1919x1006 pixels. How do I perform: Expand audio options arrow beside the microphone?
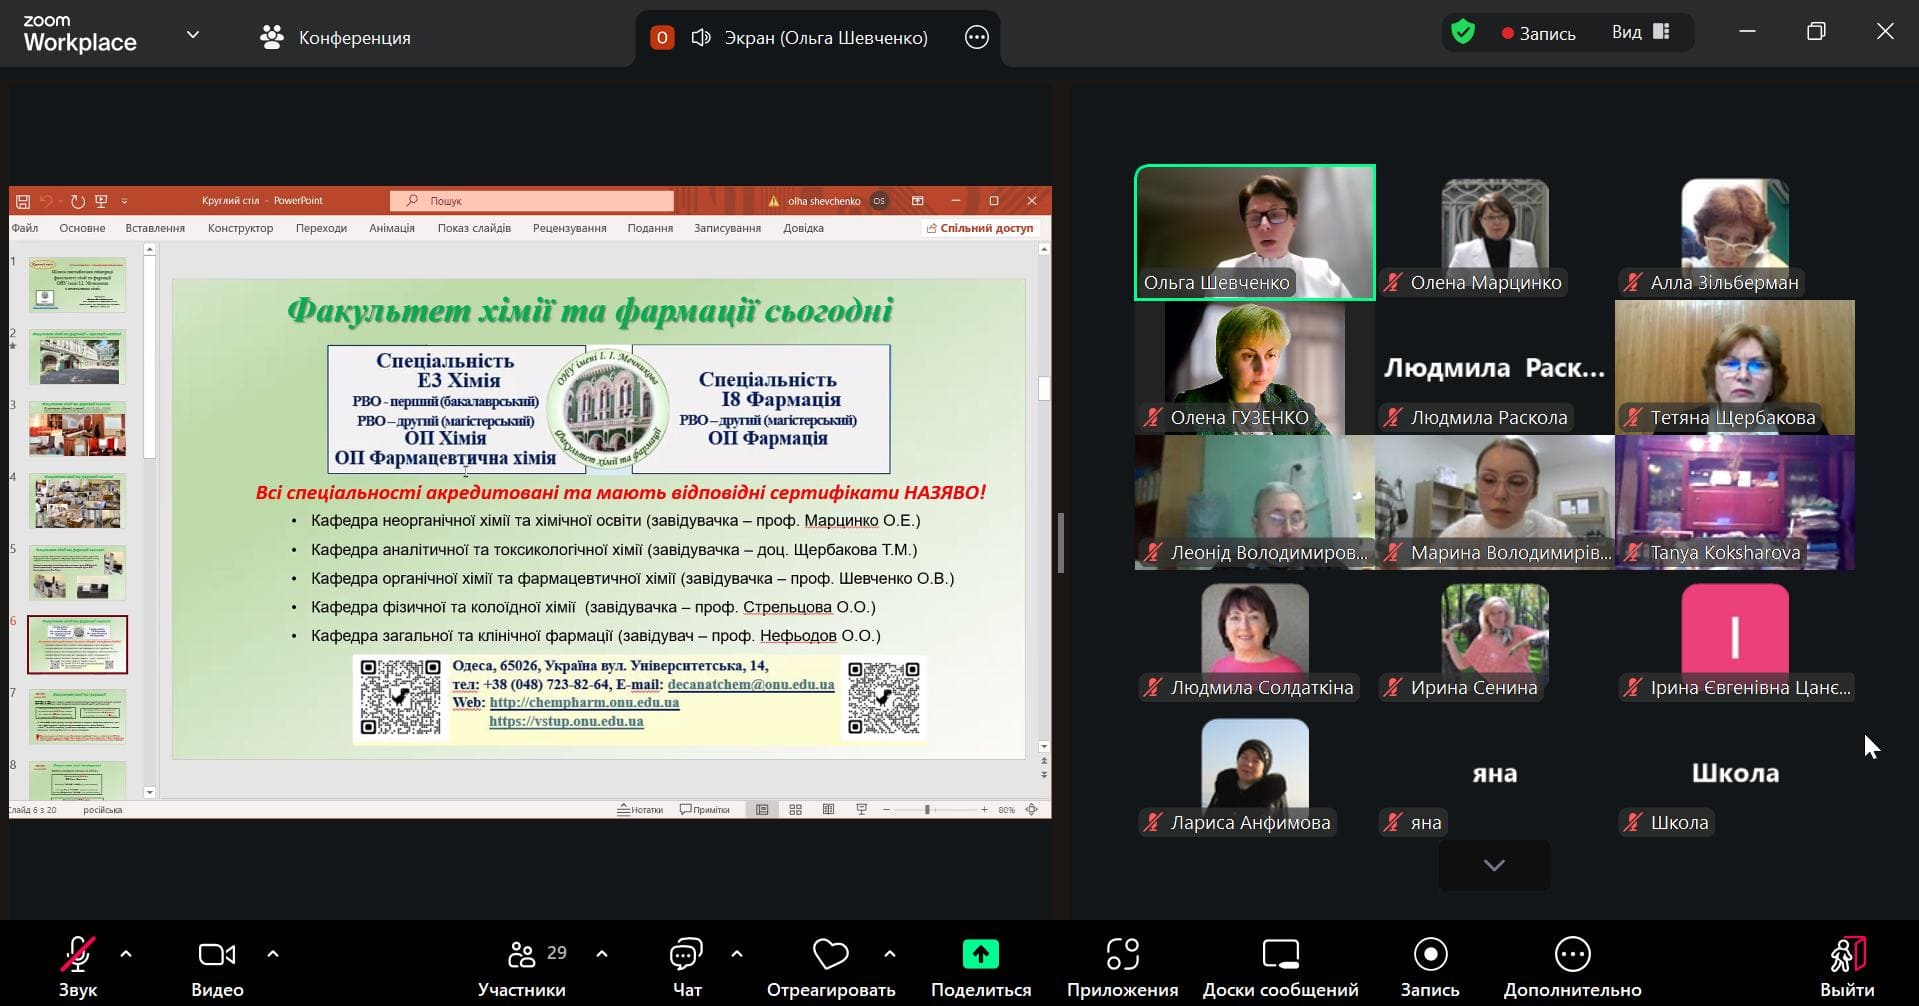click(126, 954)
